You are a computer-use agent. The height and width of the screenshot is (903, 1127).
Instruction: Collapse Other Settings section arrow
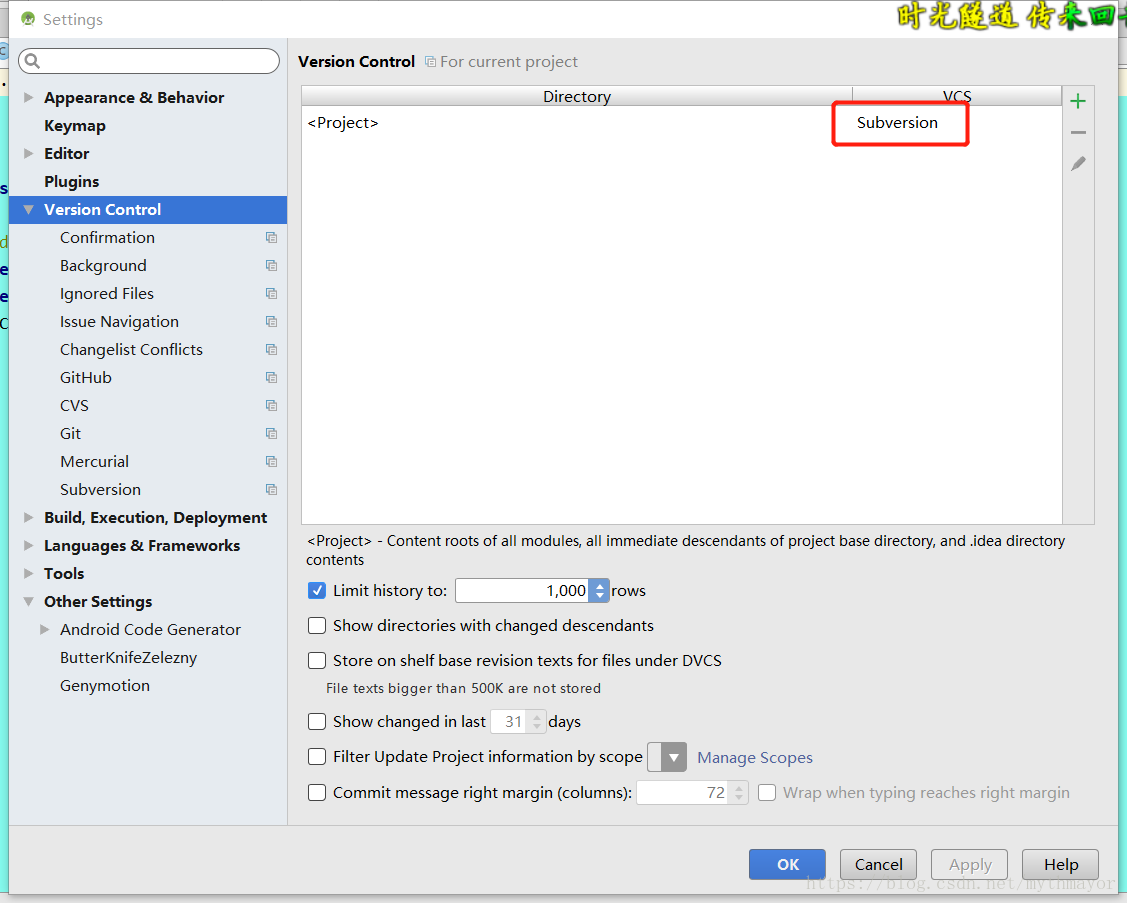point(29,602)
